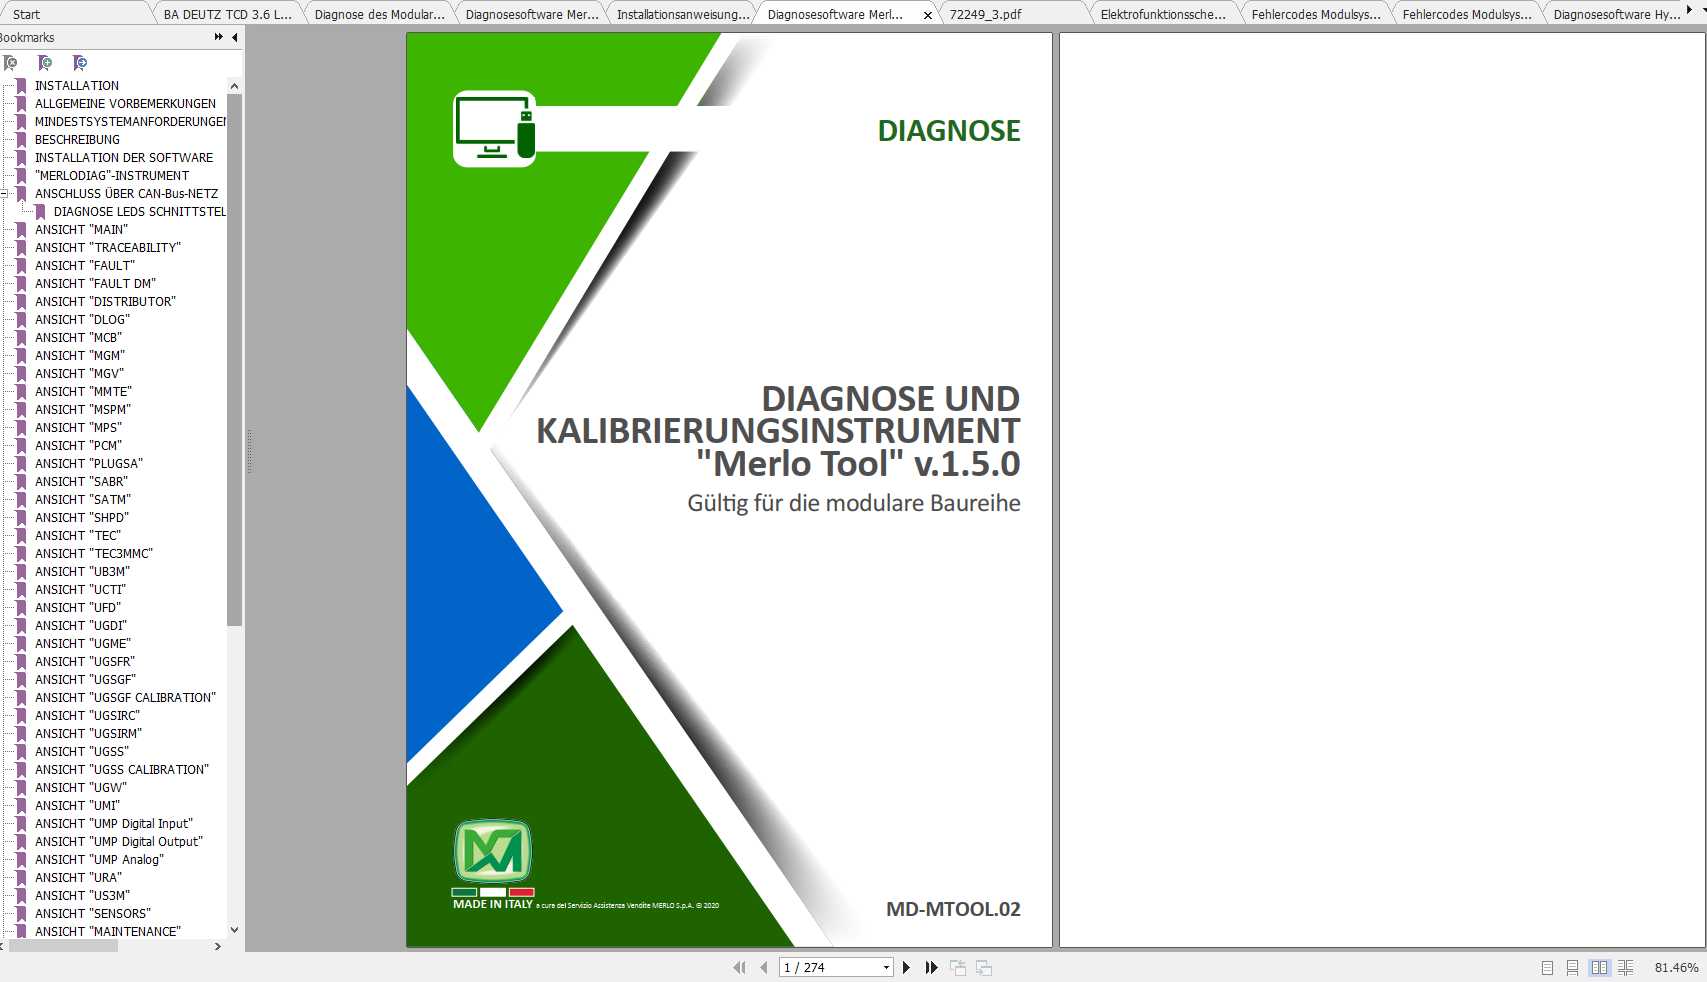Open the BA DEUTZ TCD 3.6 L... tab

pyautogui.click(x=227, y=14)
